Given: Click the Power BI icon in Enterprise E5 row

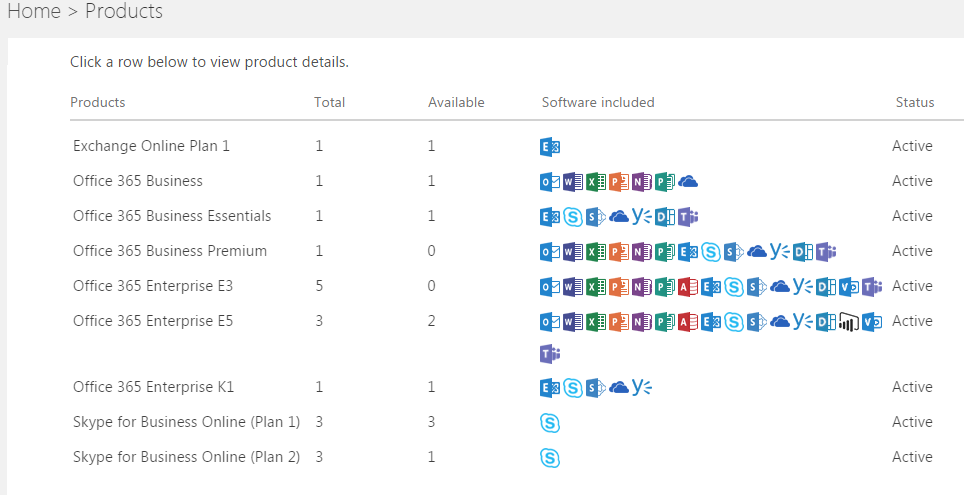Looking at the screenshot, I should (849, 322).
